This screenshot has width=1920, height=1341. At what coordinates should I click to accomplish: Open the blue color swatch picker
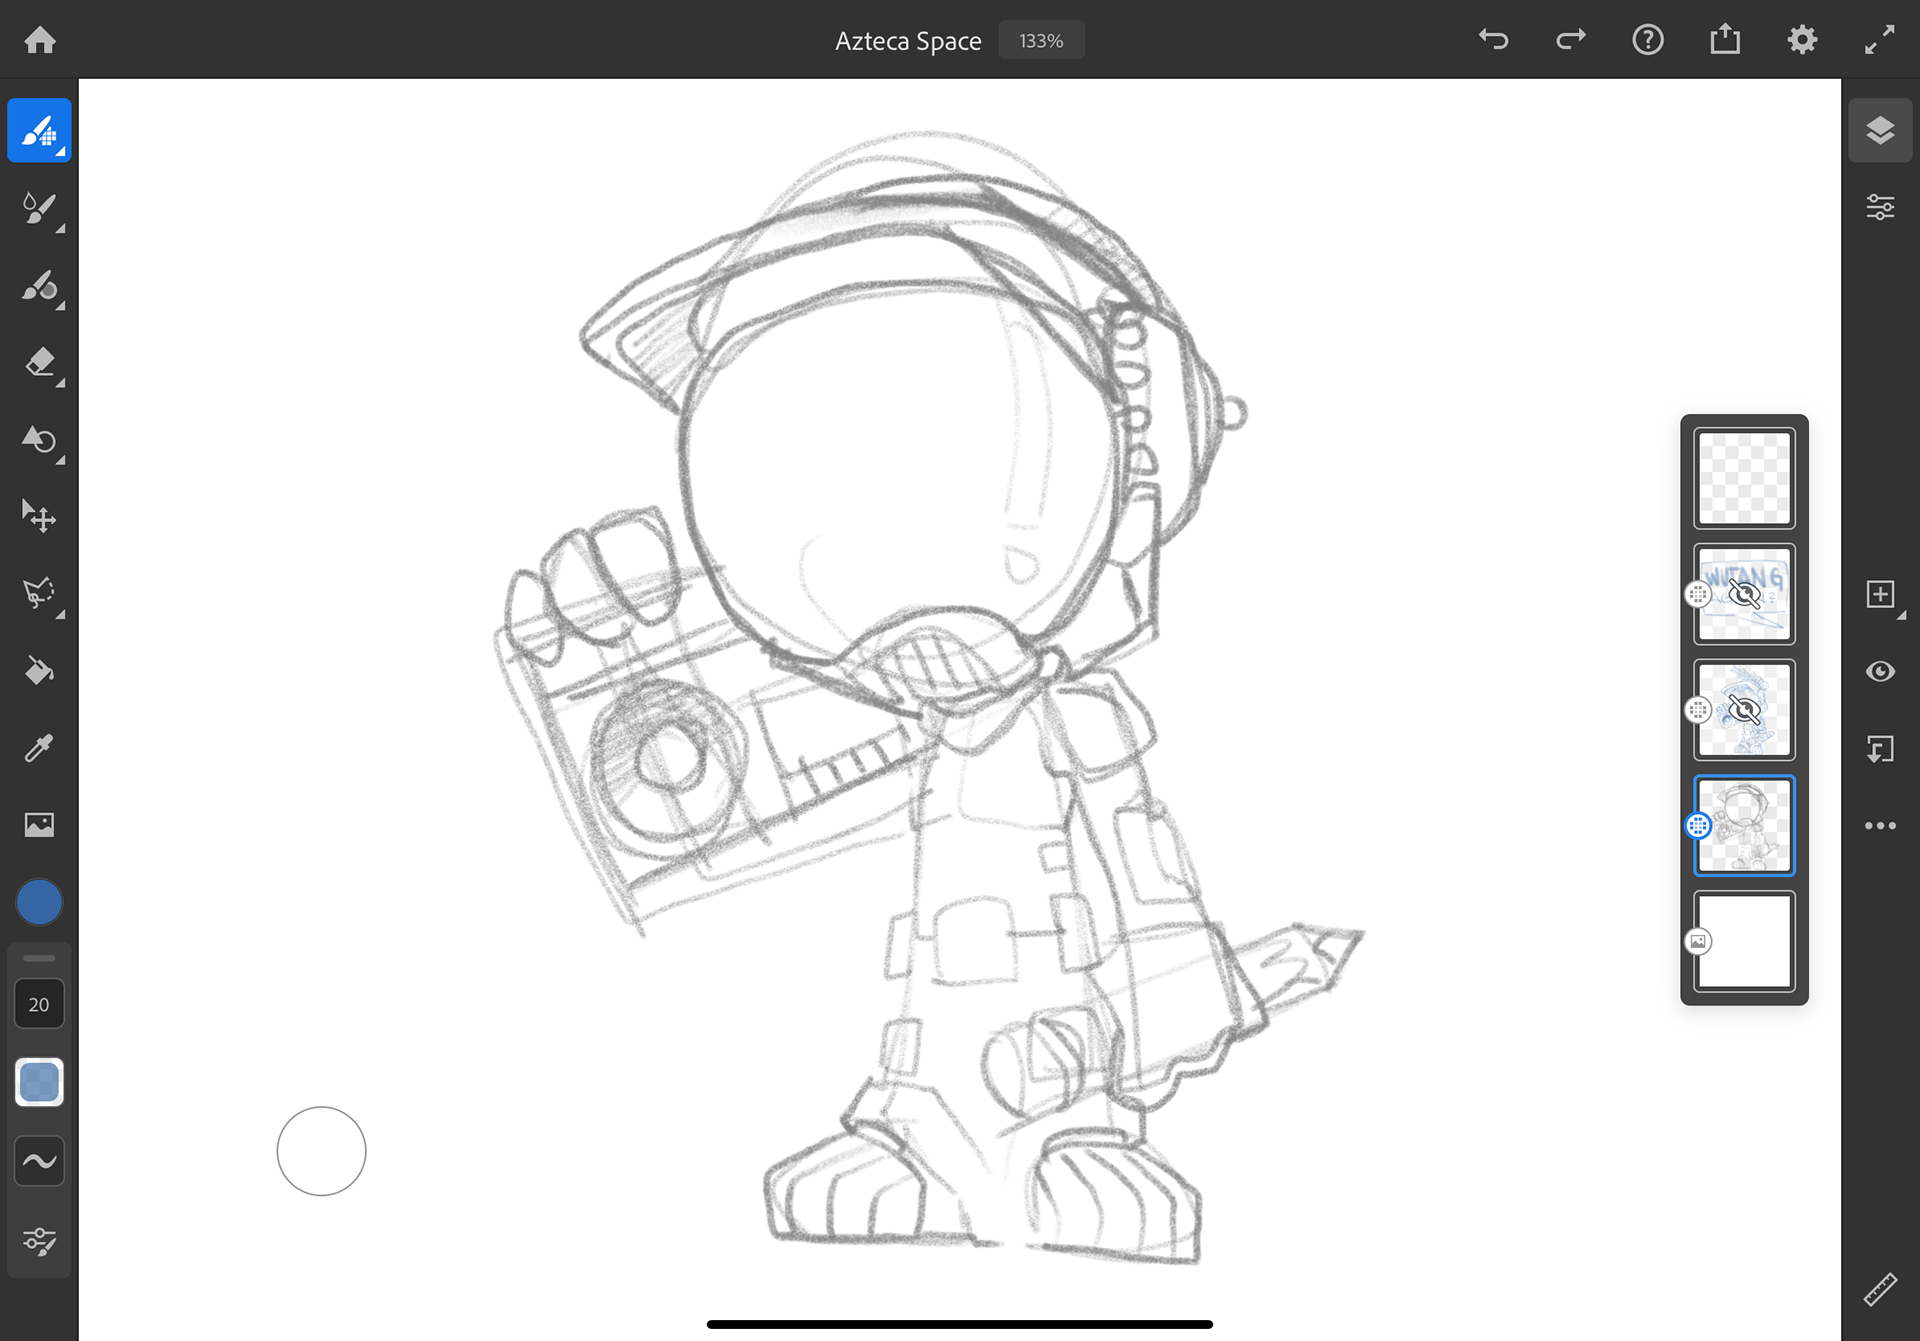(39, 903)
